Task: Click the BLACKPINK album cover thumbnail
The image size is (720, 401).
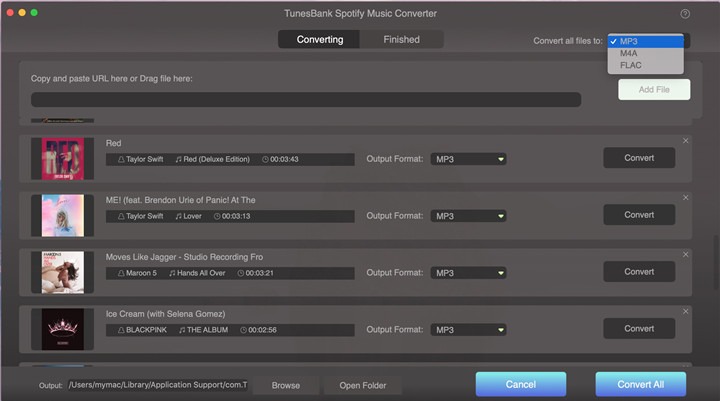Action: 62,329
